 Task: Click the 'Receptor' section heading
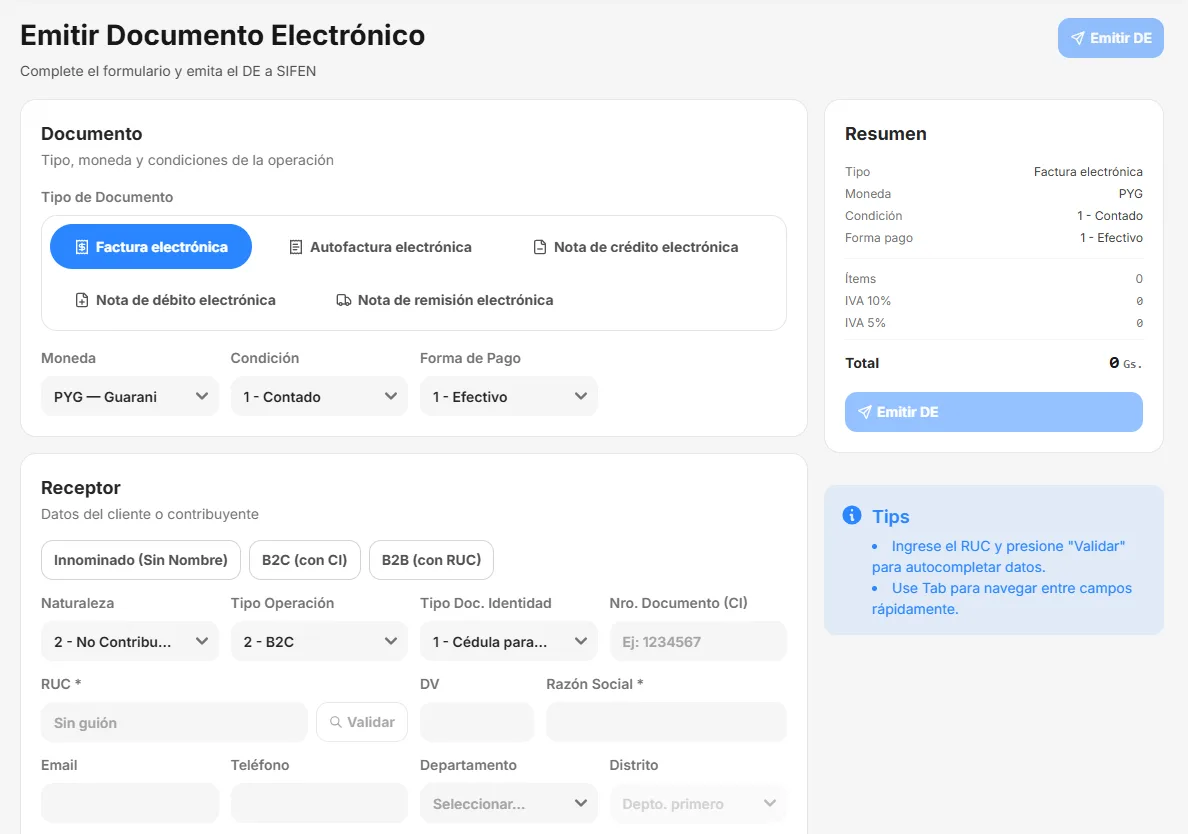click(x=80, y=488)
